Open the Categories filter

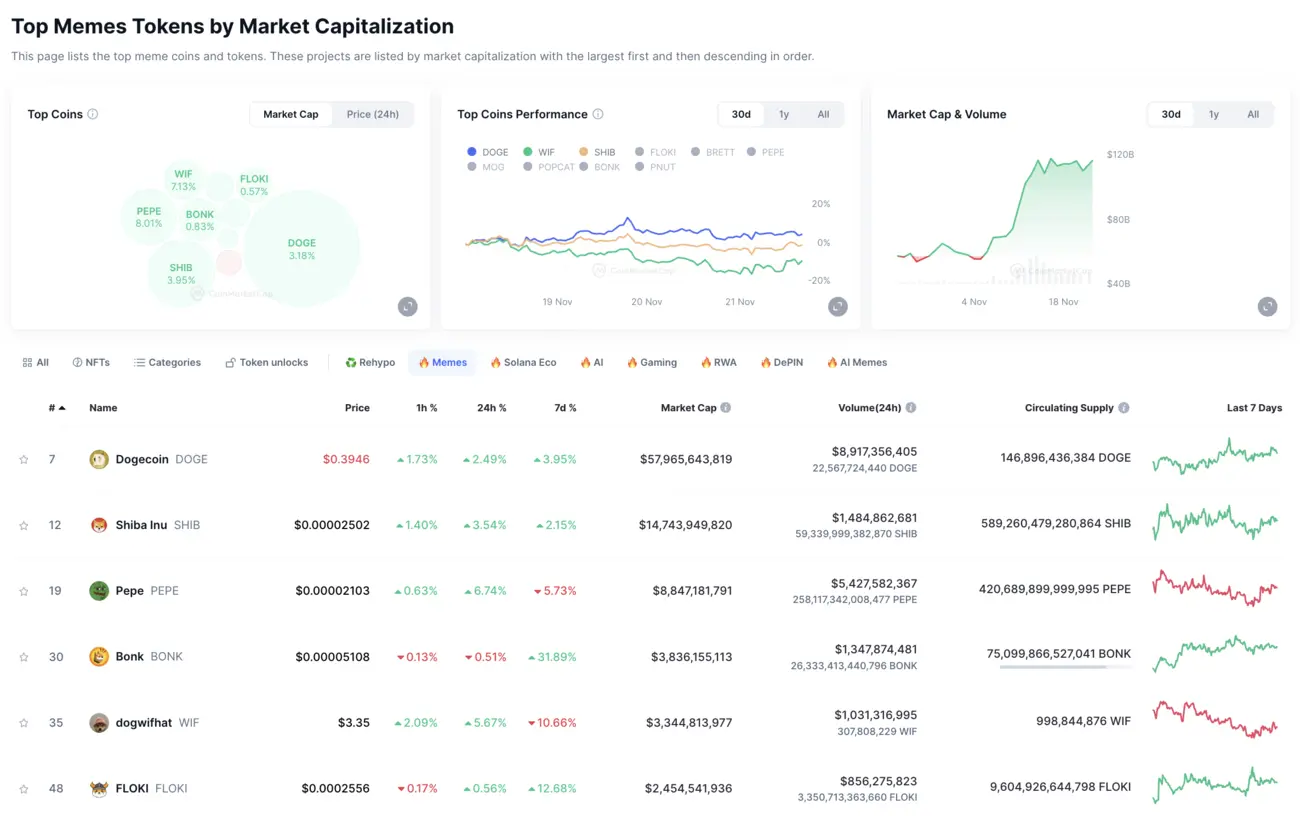pos(167,363)
